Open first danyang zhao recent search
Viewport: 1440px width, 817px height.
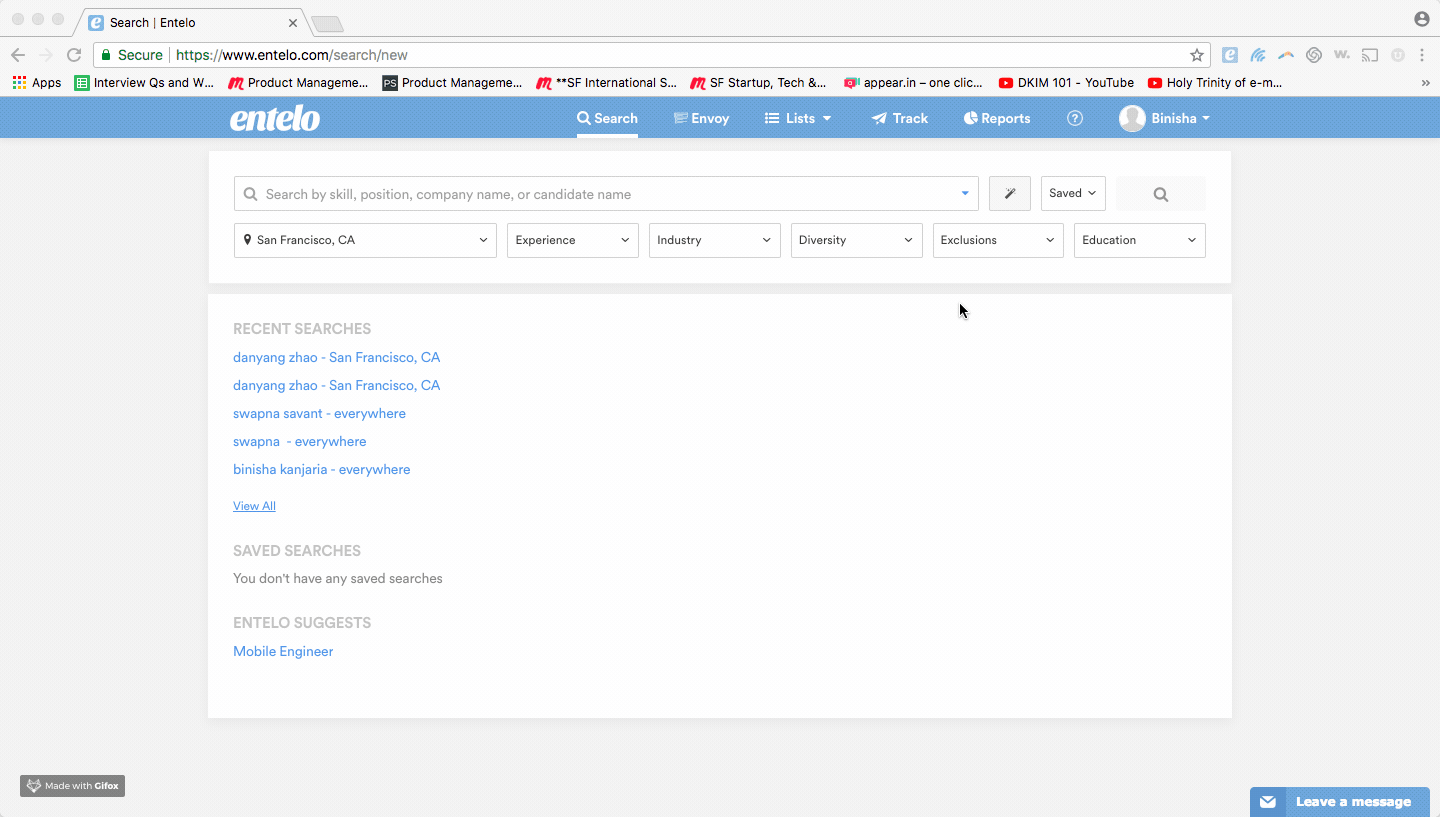pos(336,357)
